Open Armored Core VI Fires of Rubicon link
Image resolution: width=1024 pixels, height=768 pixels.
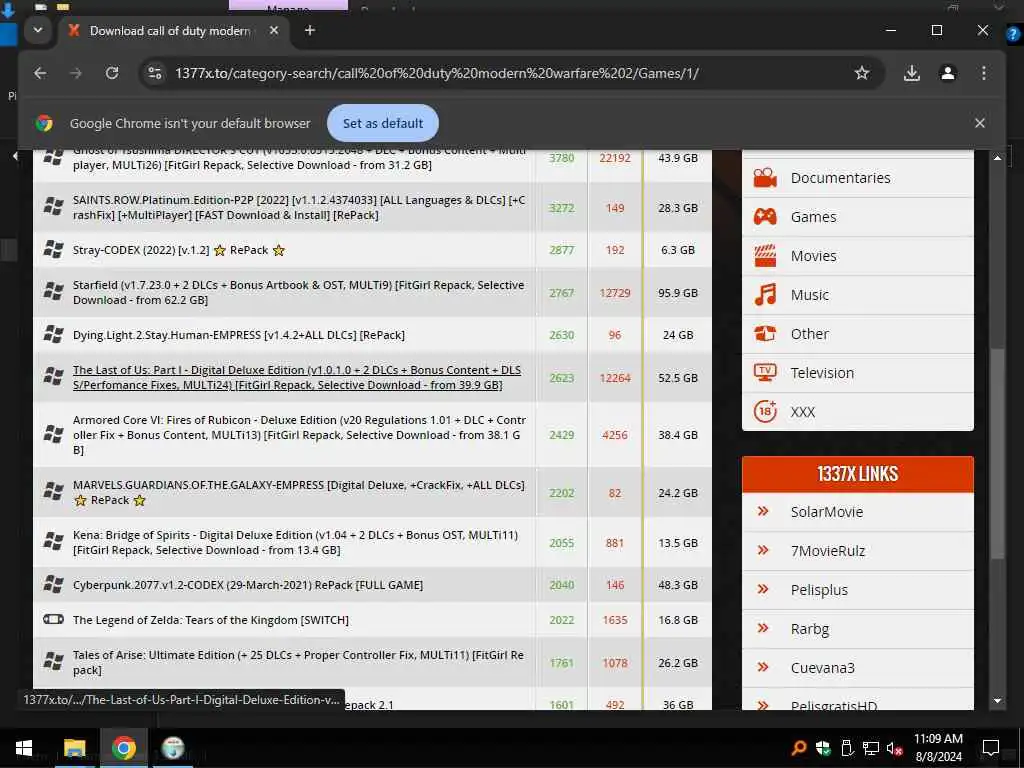pyautogui.click(x=299, y=435)
